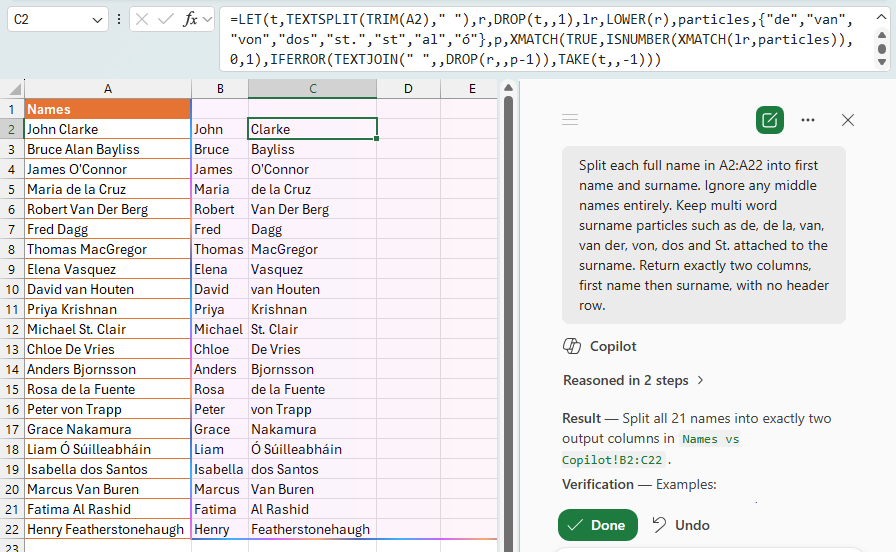Select surname cell O'Connor

point(313,169)
